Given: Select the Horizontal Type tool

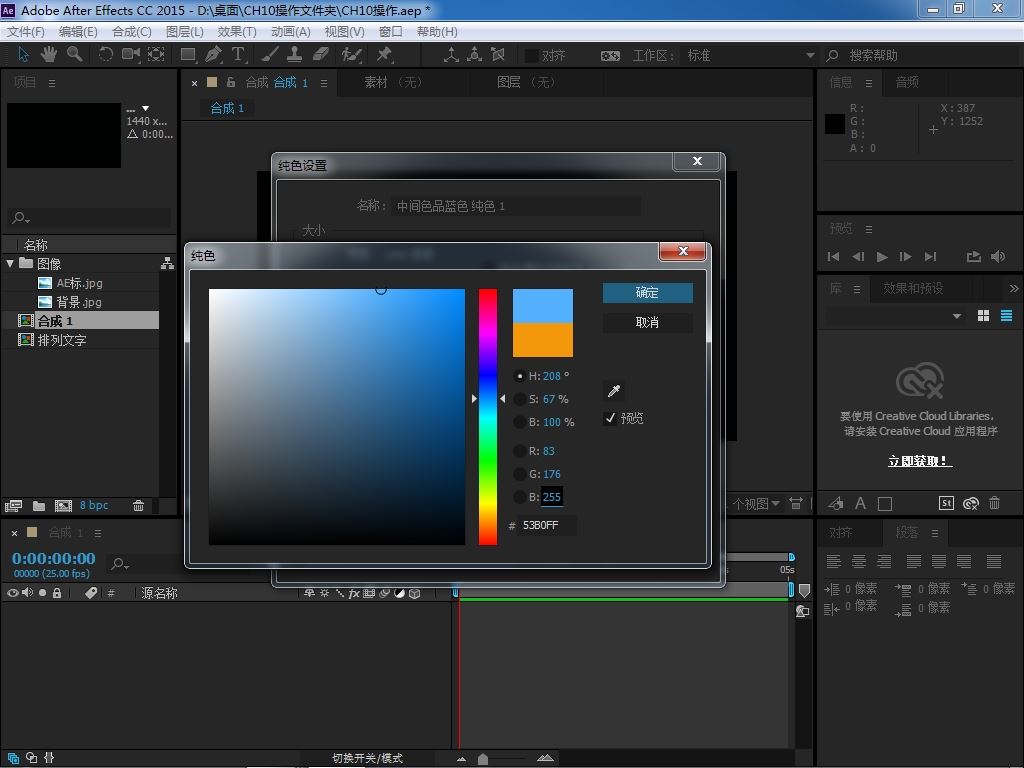Looking at the screenshot, I should [x=238, y=54].
